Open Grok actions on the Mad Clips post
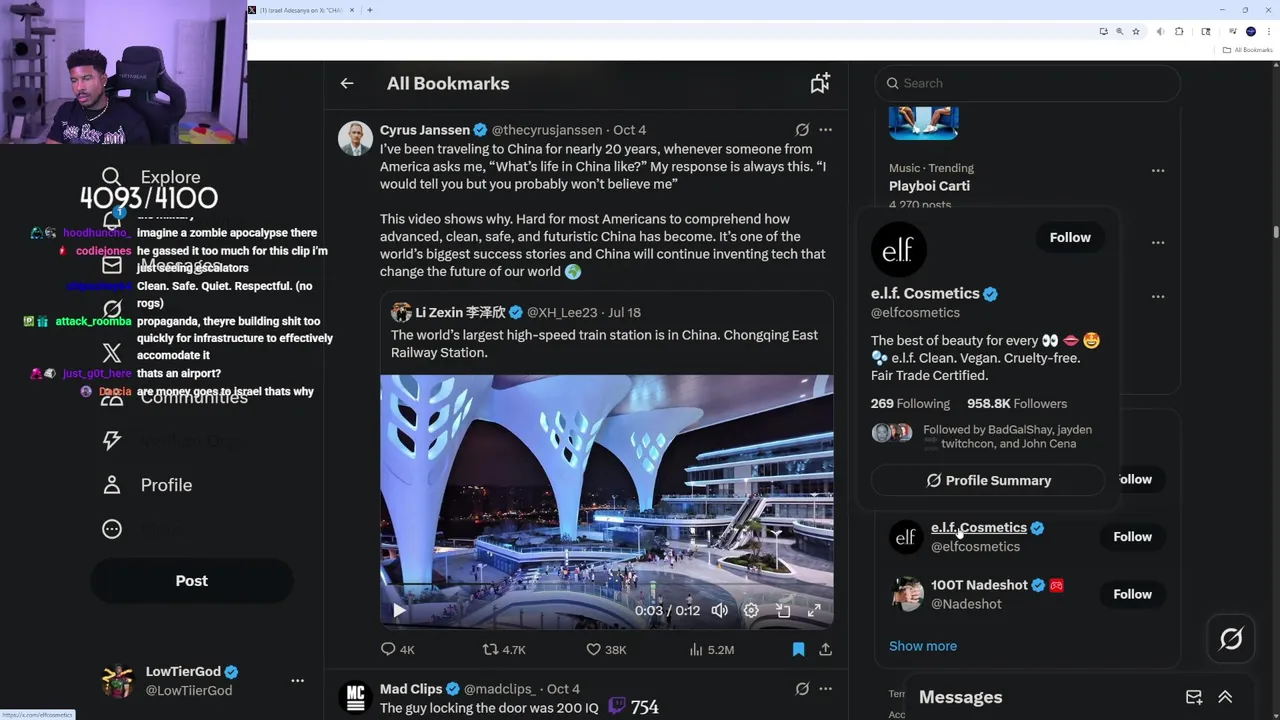1280x720 pixels. pos(802,689)
